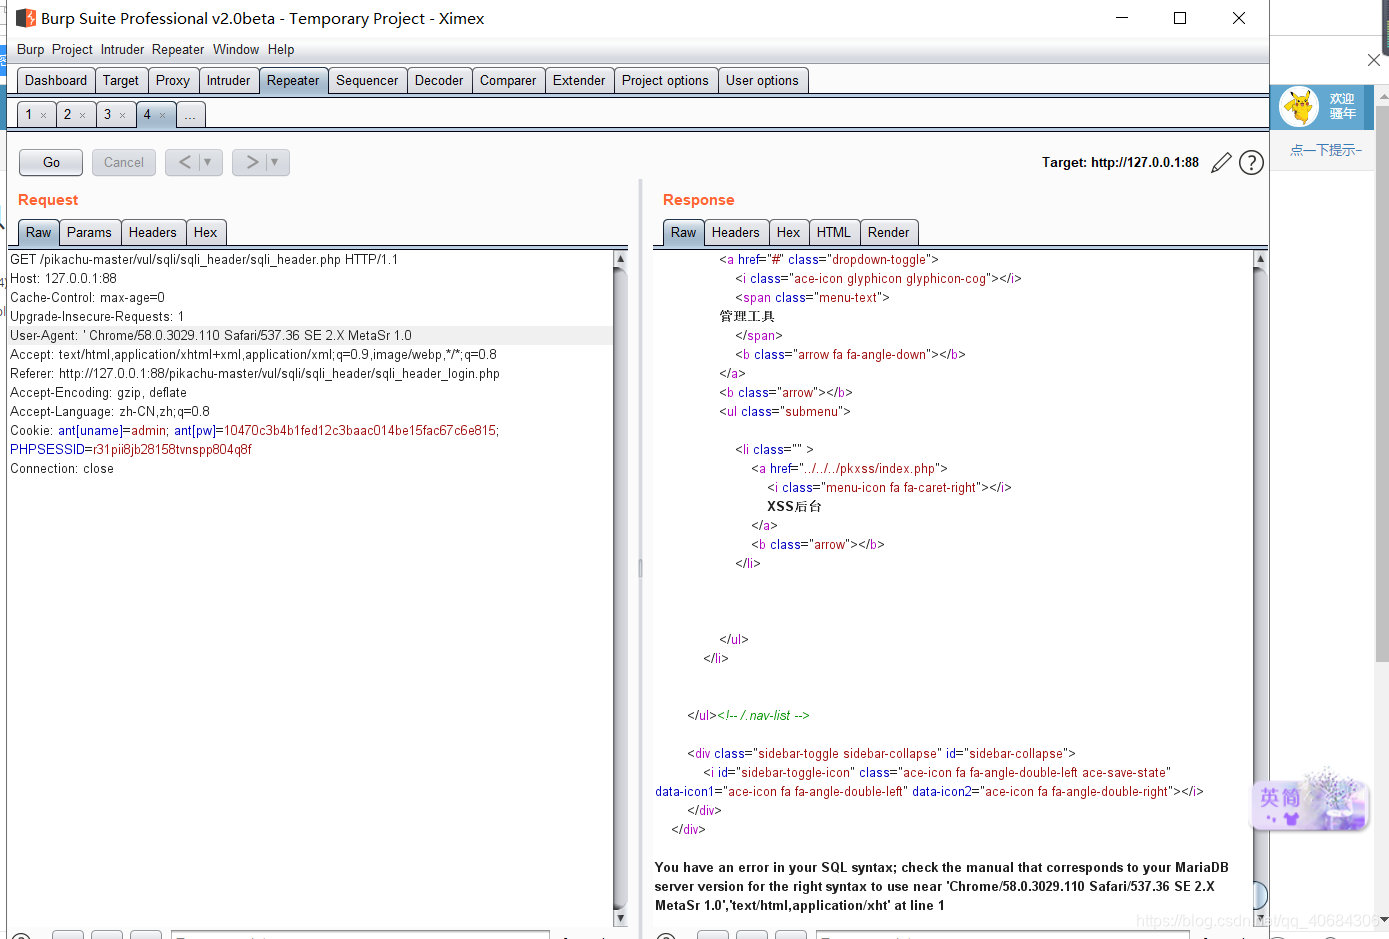
Task: Select the Response Render tab
Action: (x=888, y=233)
